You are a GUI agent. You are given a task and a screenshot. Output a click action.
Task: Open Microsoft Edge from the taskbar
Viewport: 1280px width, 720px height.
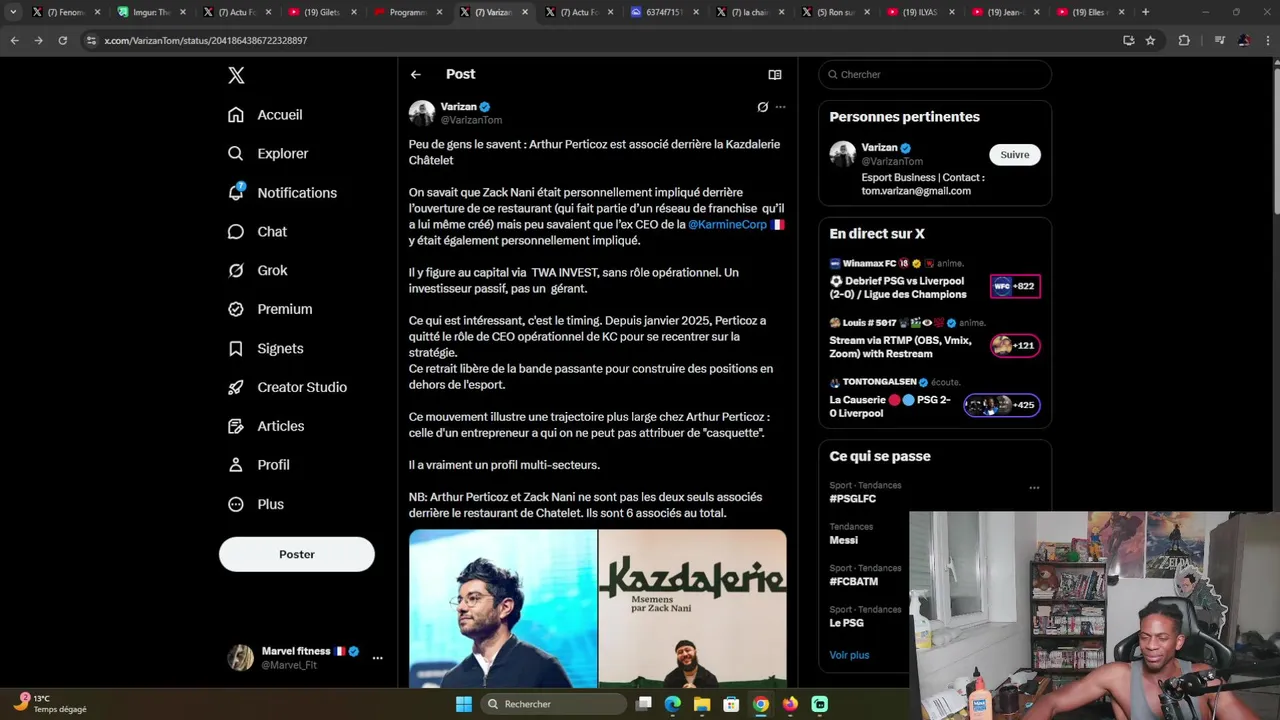[x=673, y=704]
